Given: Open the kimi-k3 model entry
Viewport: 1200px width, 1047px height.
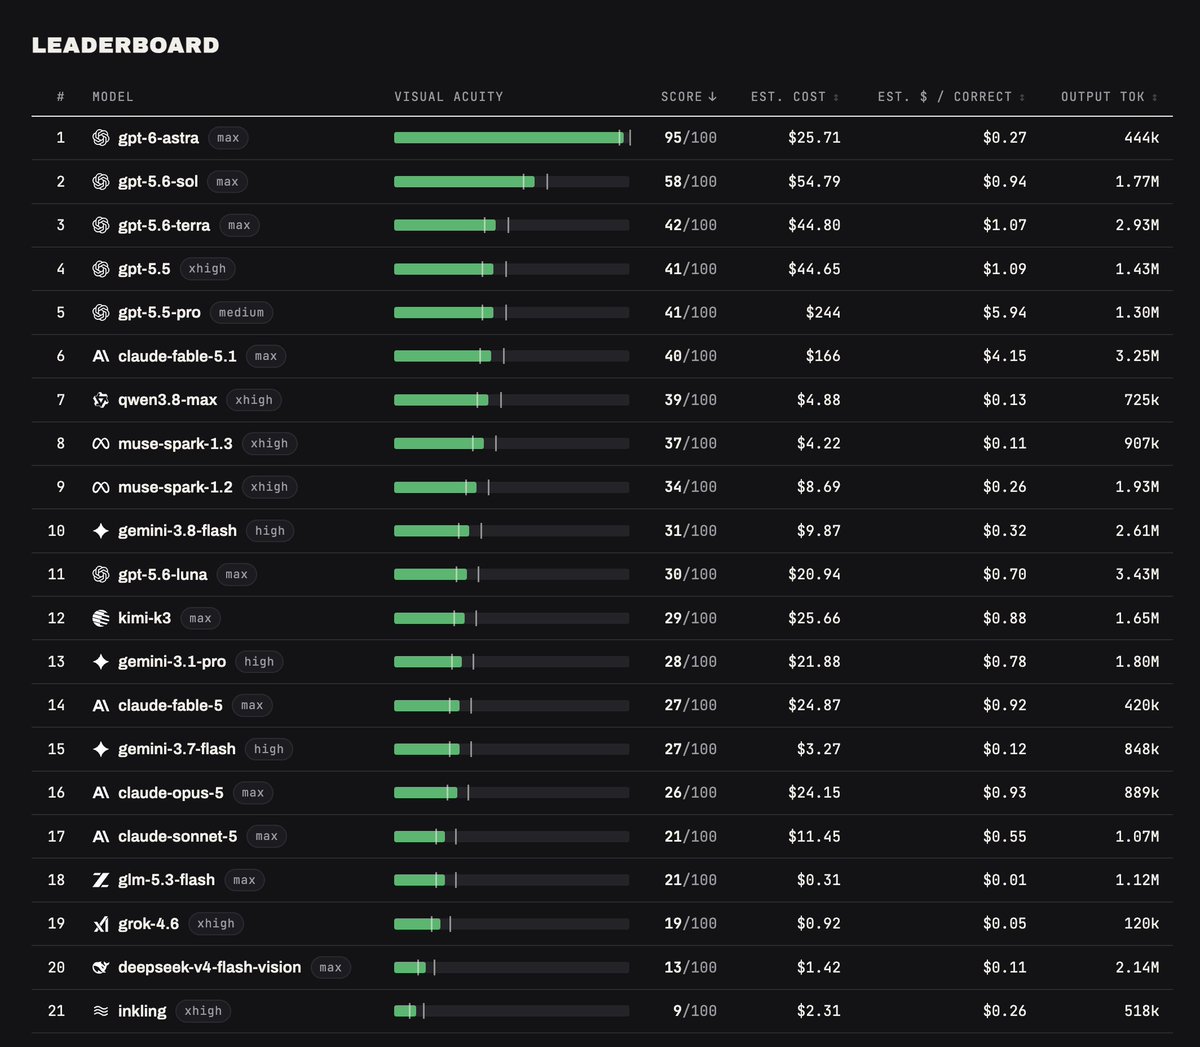Looking at the screenshot, I should coord(145,618).
